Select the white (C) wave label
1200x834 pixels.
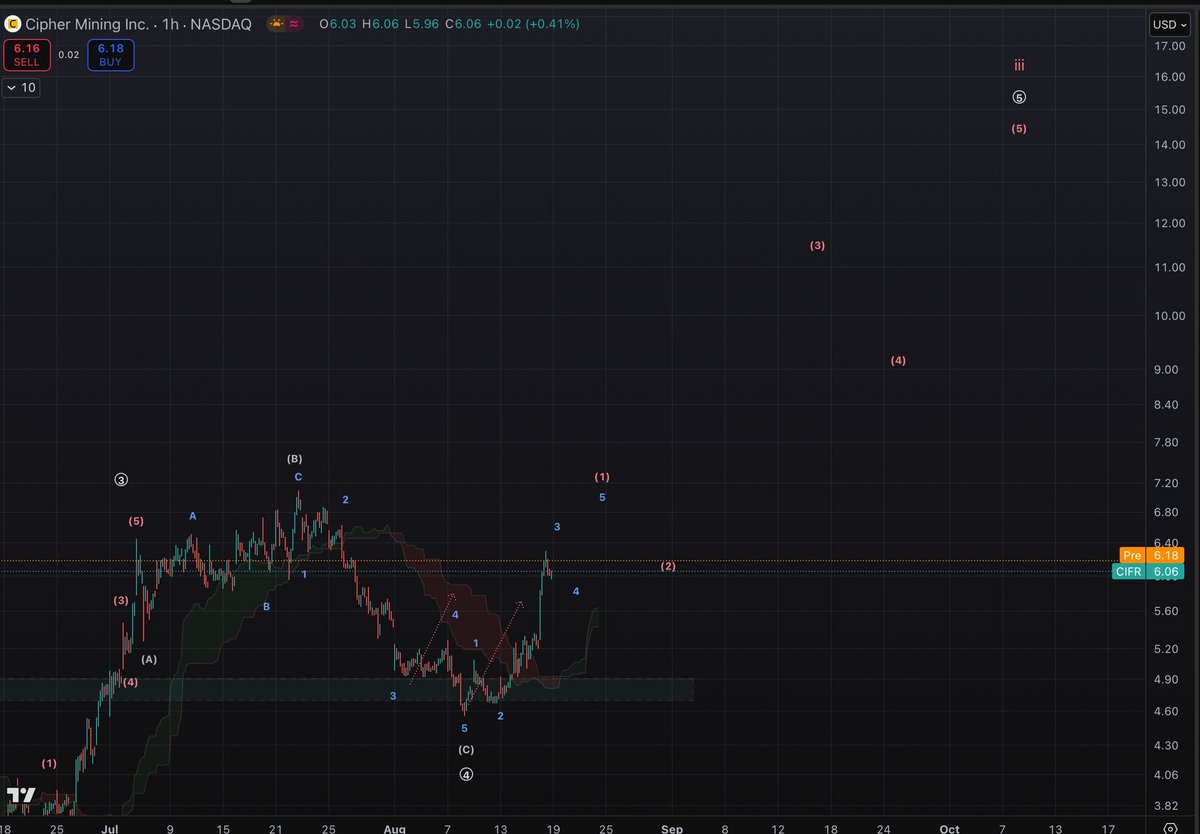pos(466,750)
